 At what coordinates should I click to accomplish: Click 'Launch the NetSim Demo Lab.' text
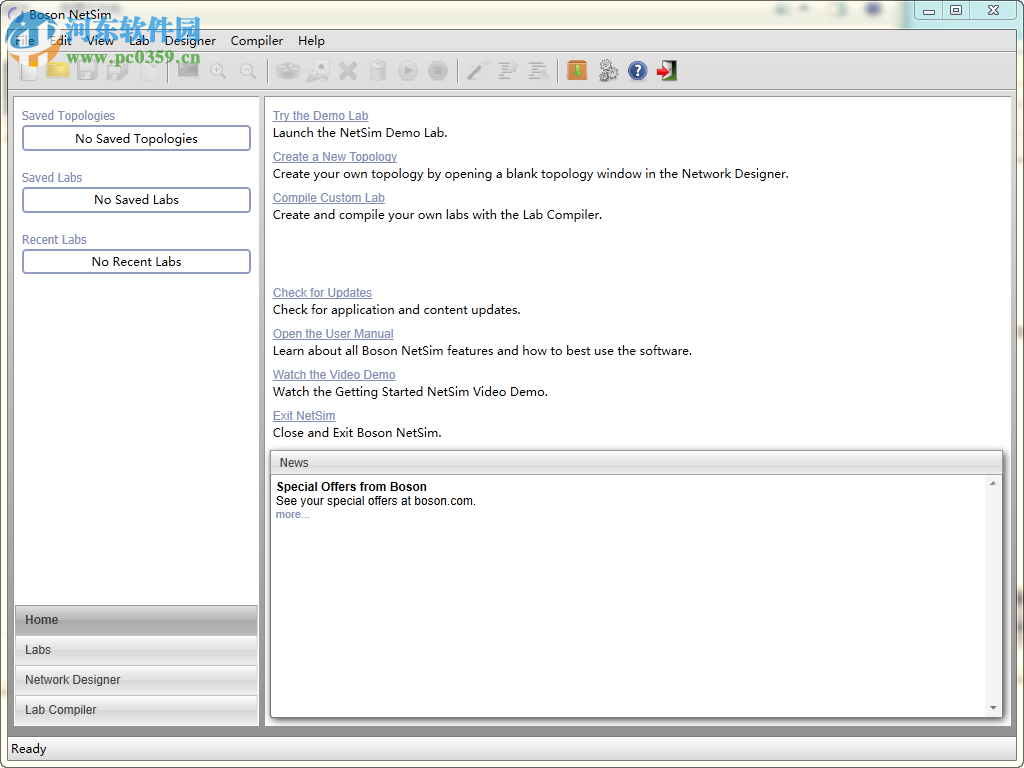click(360, 133)
